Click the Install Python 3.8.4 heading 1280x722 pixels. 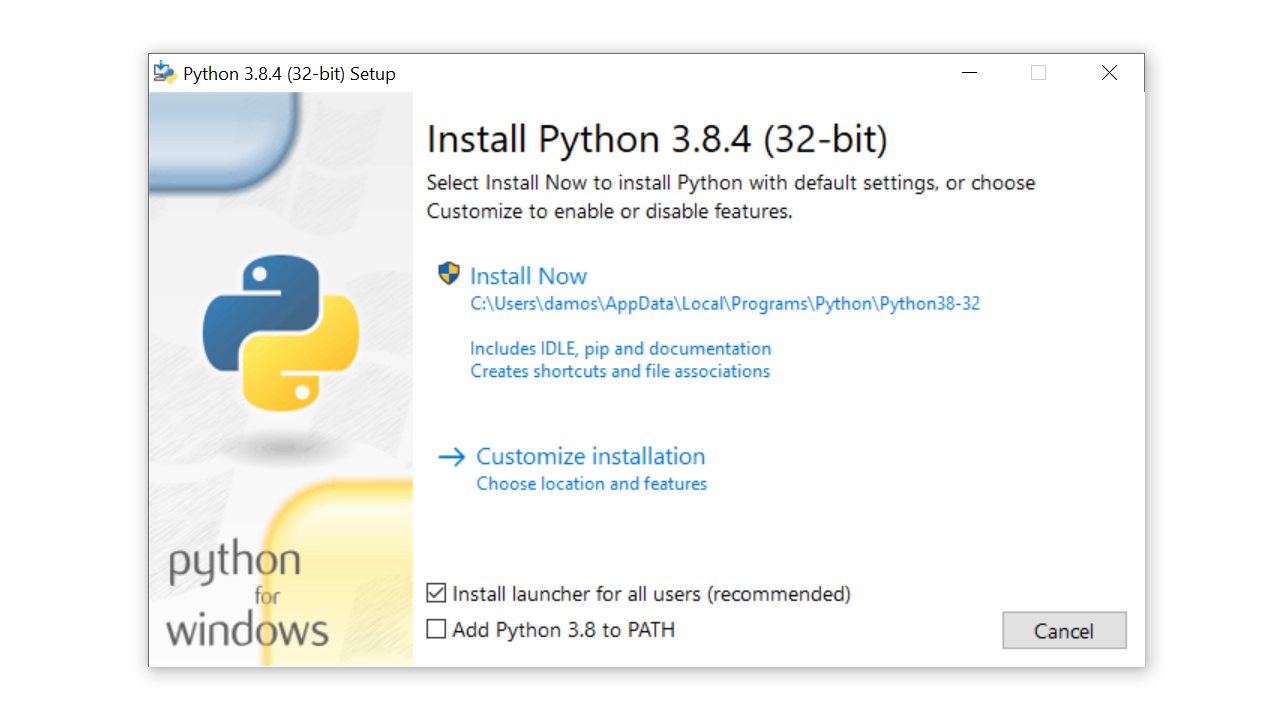657,138
